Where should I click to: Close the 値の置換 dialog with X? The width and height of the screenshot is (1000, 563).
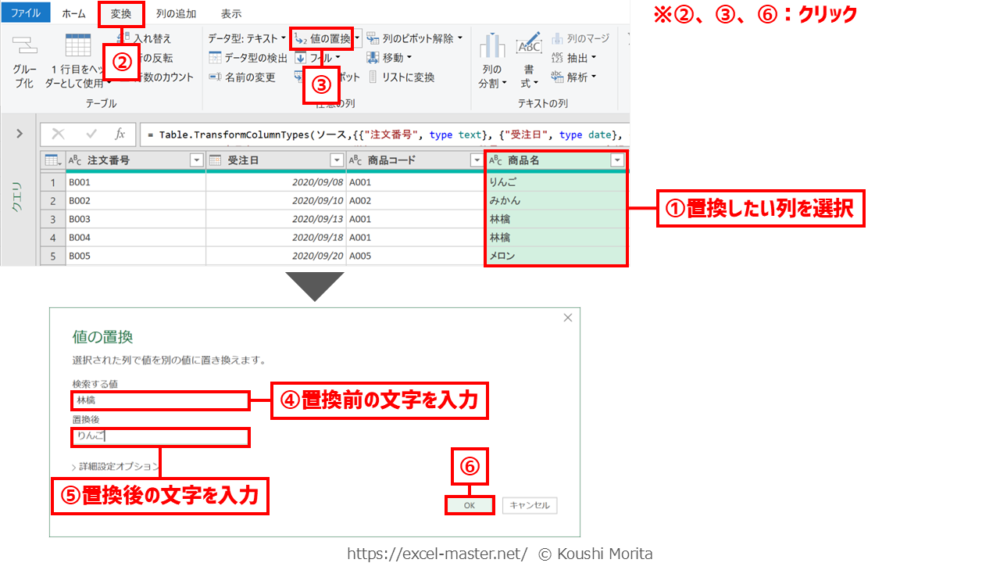pos(568,318)
